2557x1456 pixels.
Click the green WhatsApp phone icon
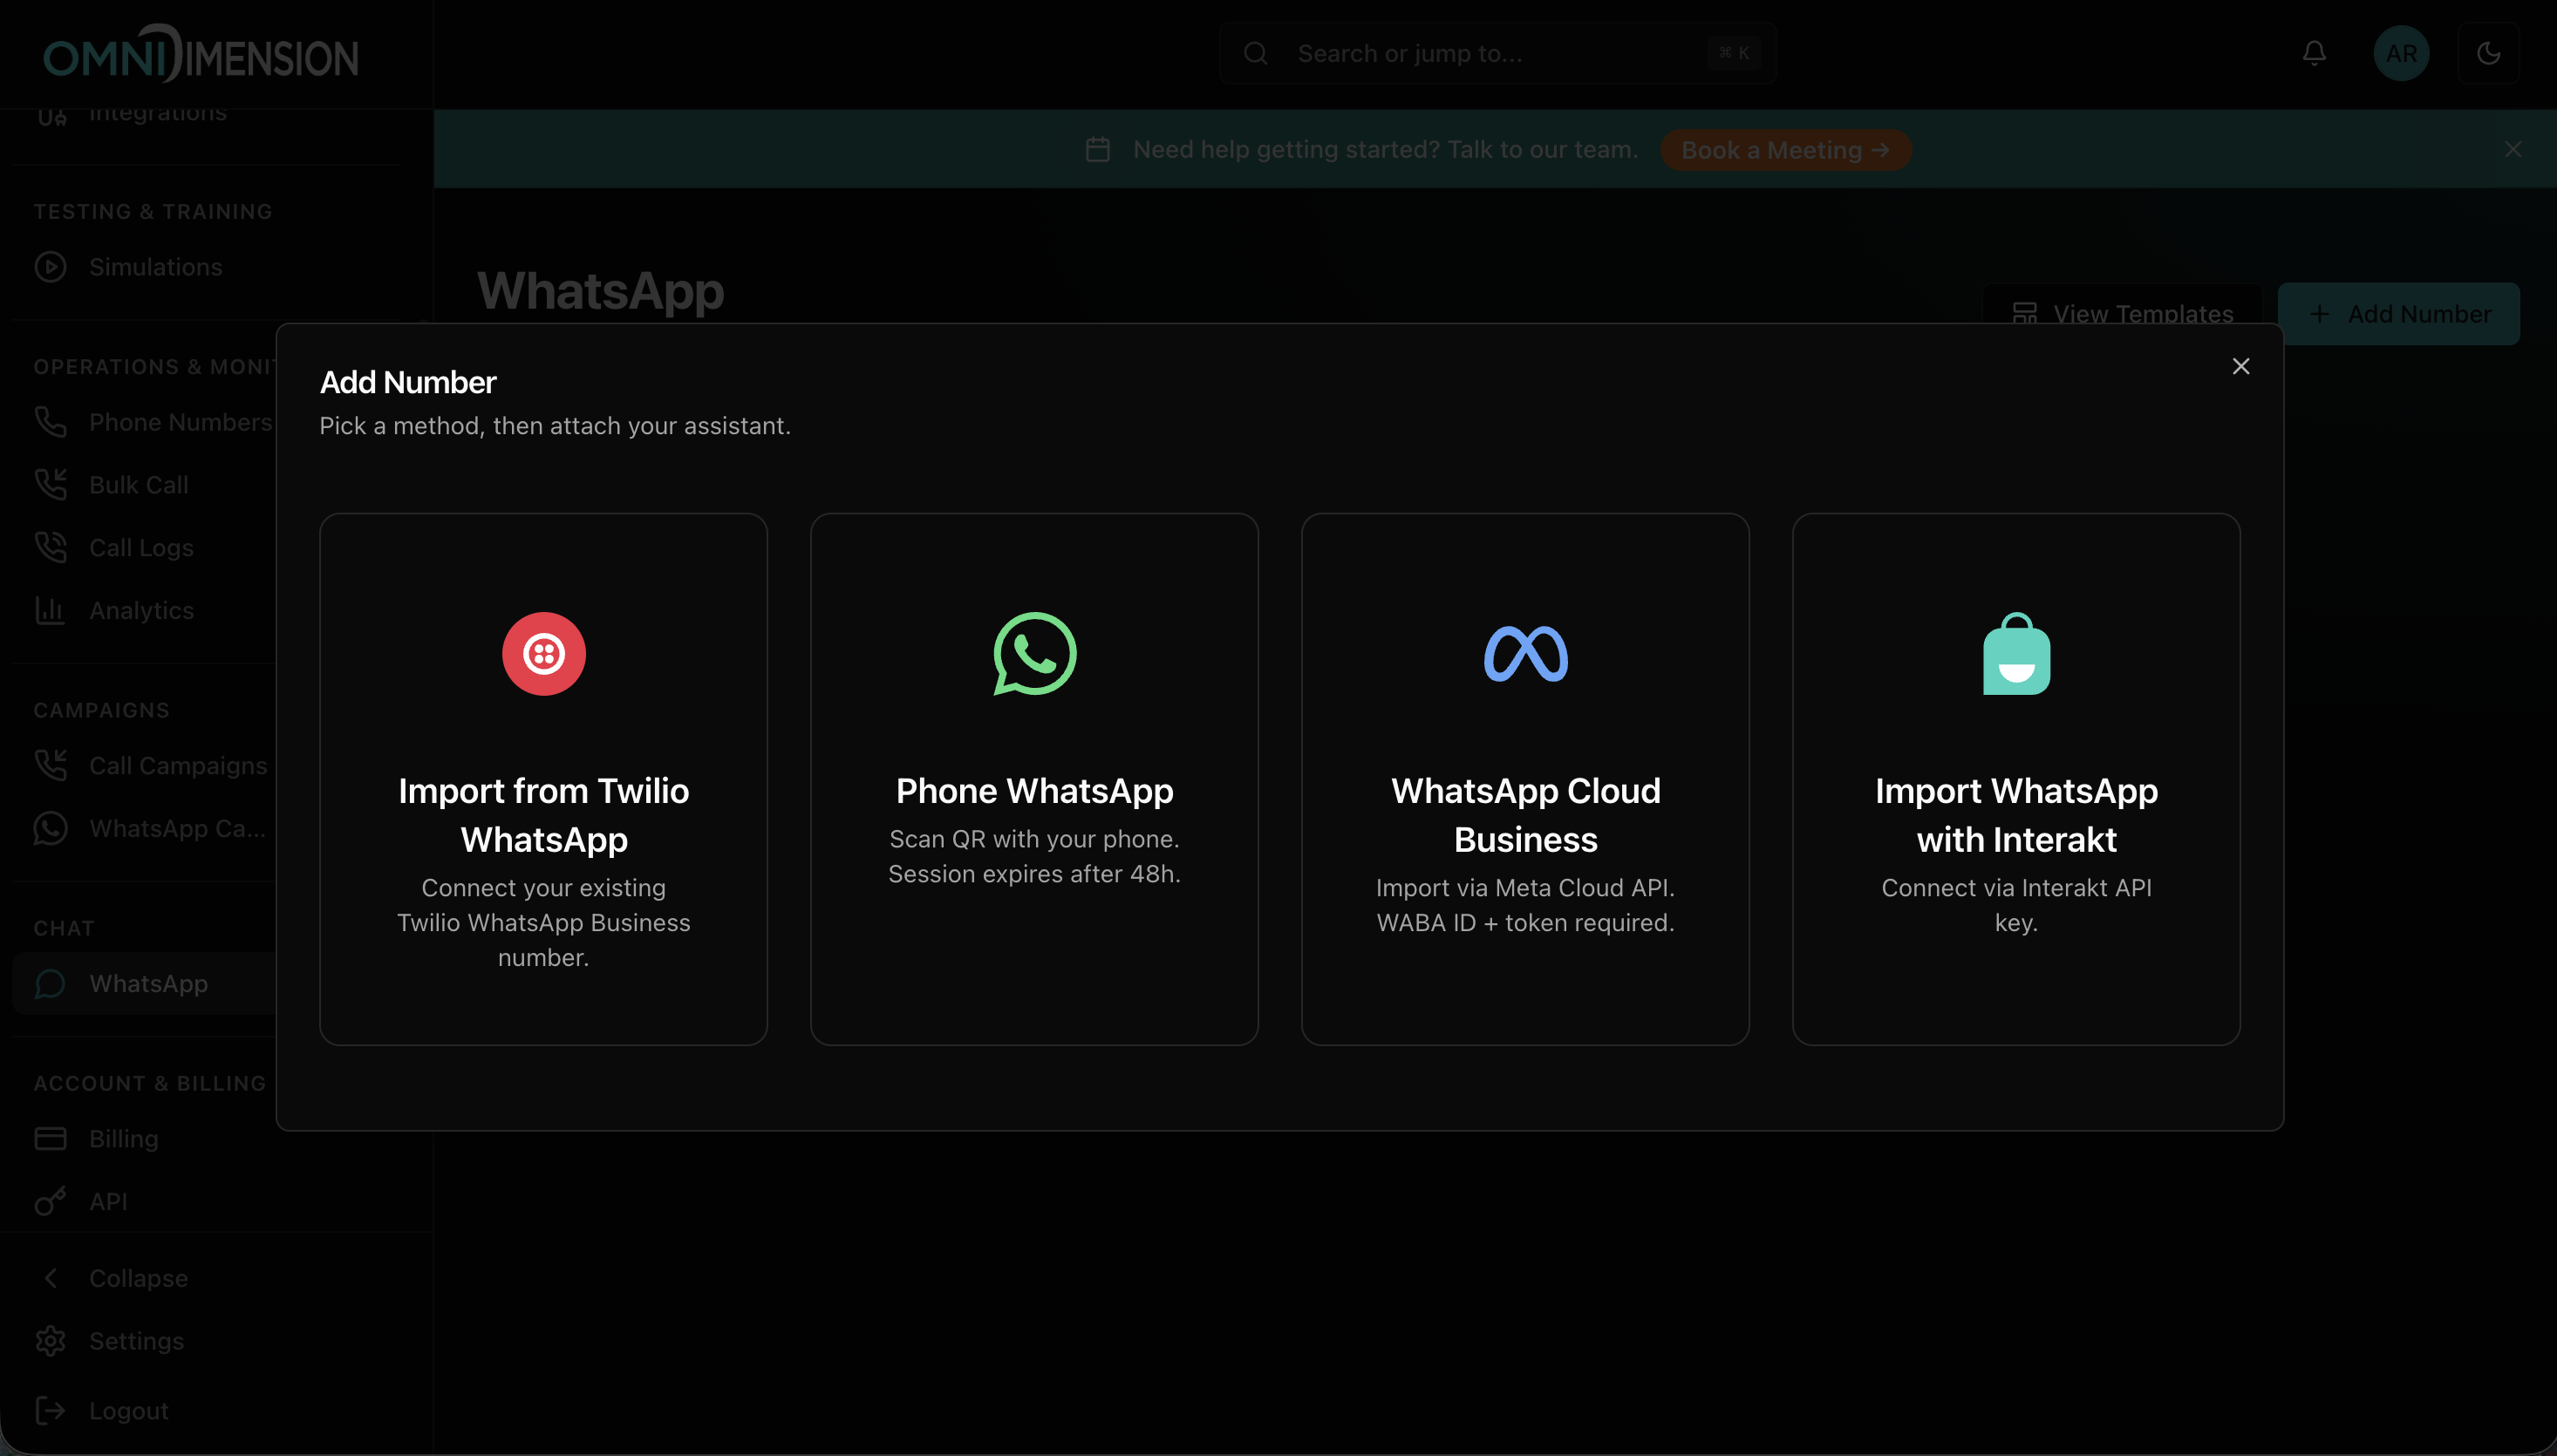pos(1034,654)
